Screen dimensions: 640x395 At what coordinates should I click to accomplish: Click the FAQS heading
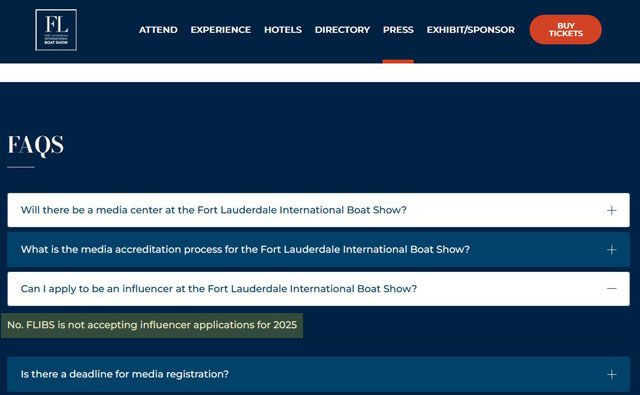(x=36, y=145)
